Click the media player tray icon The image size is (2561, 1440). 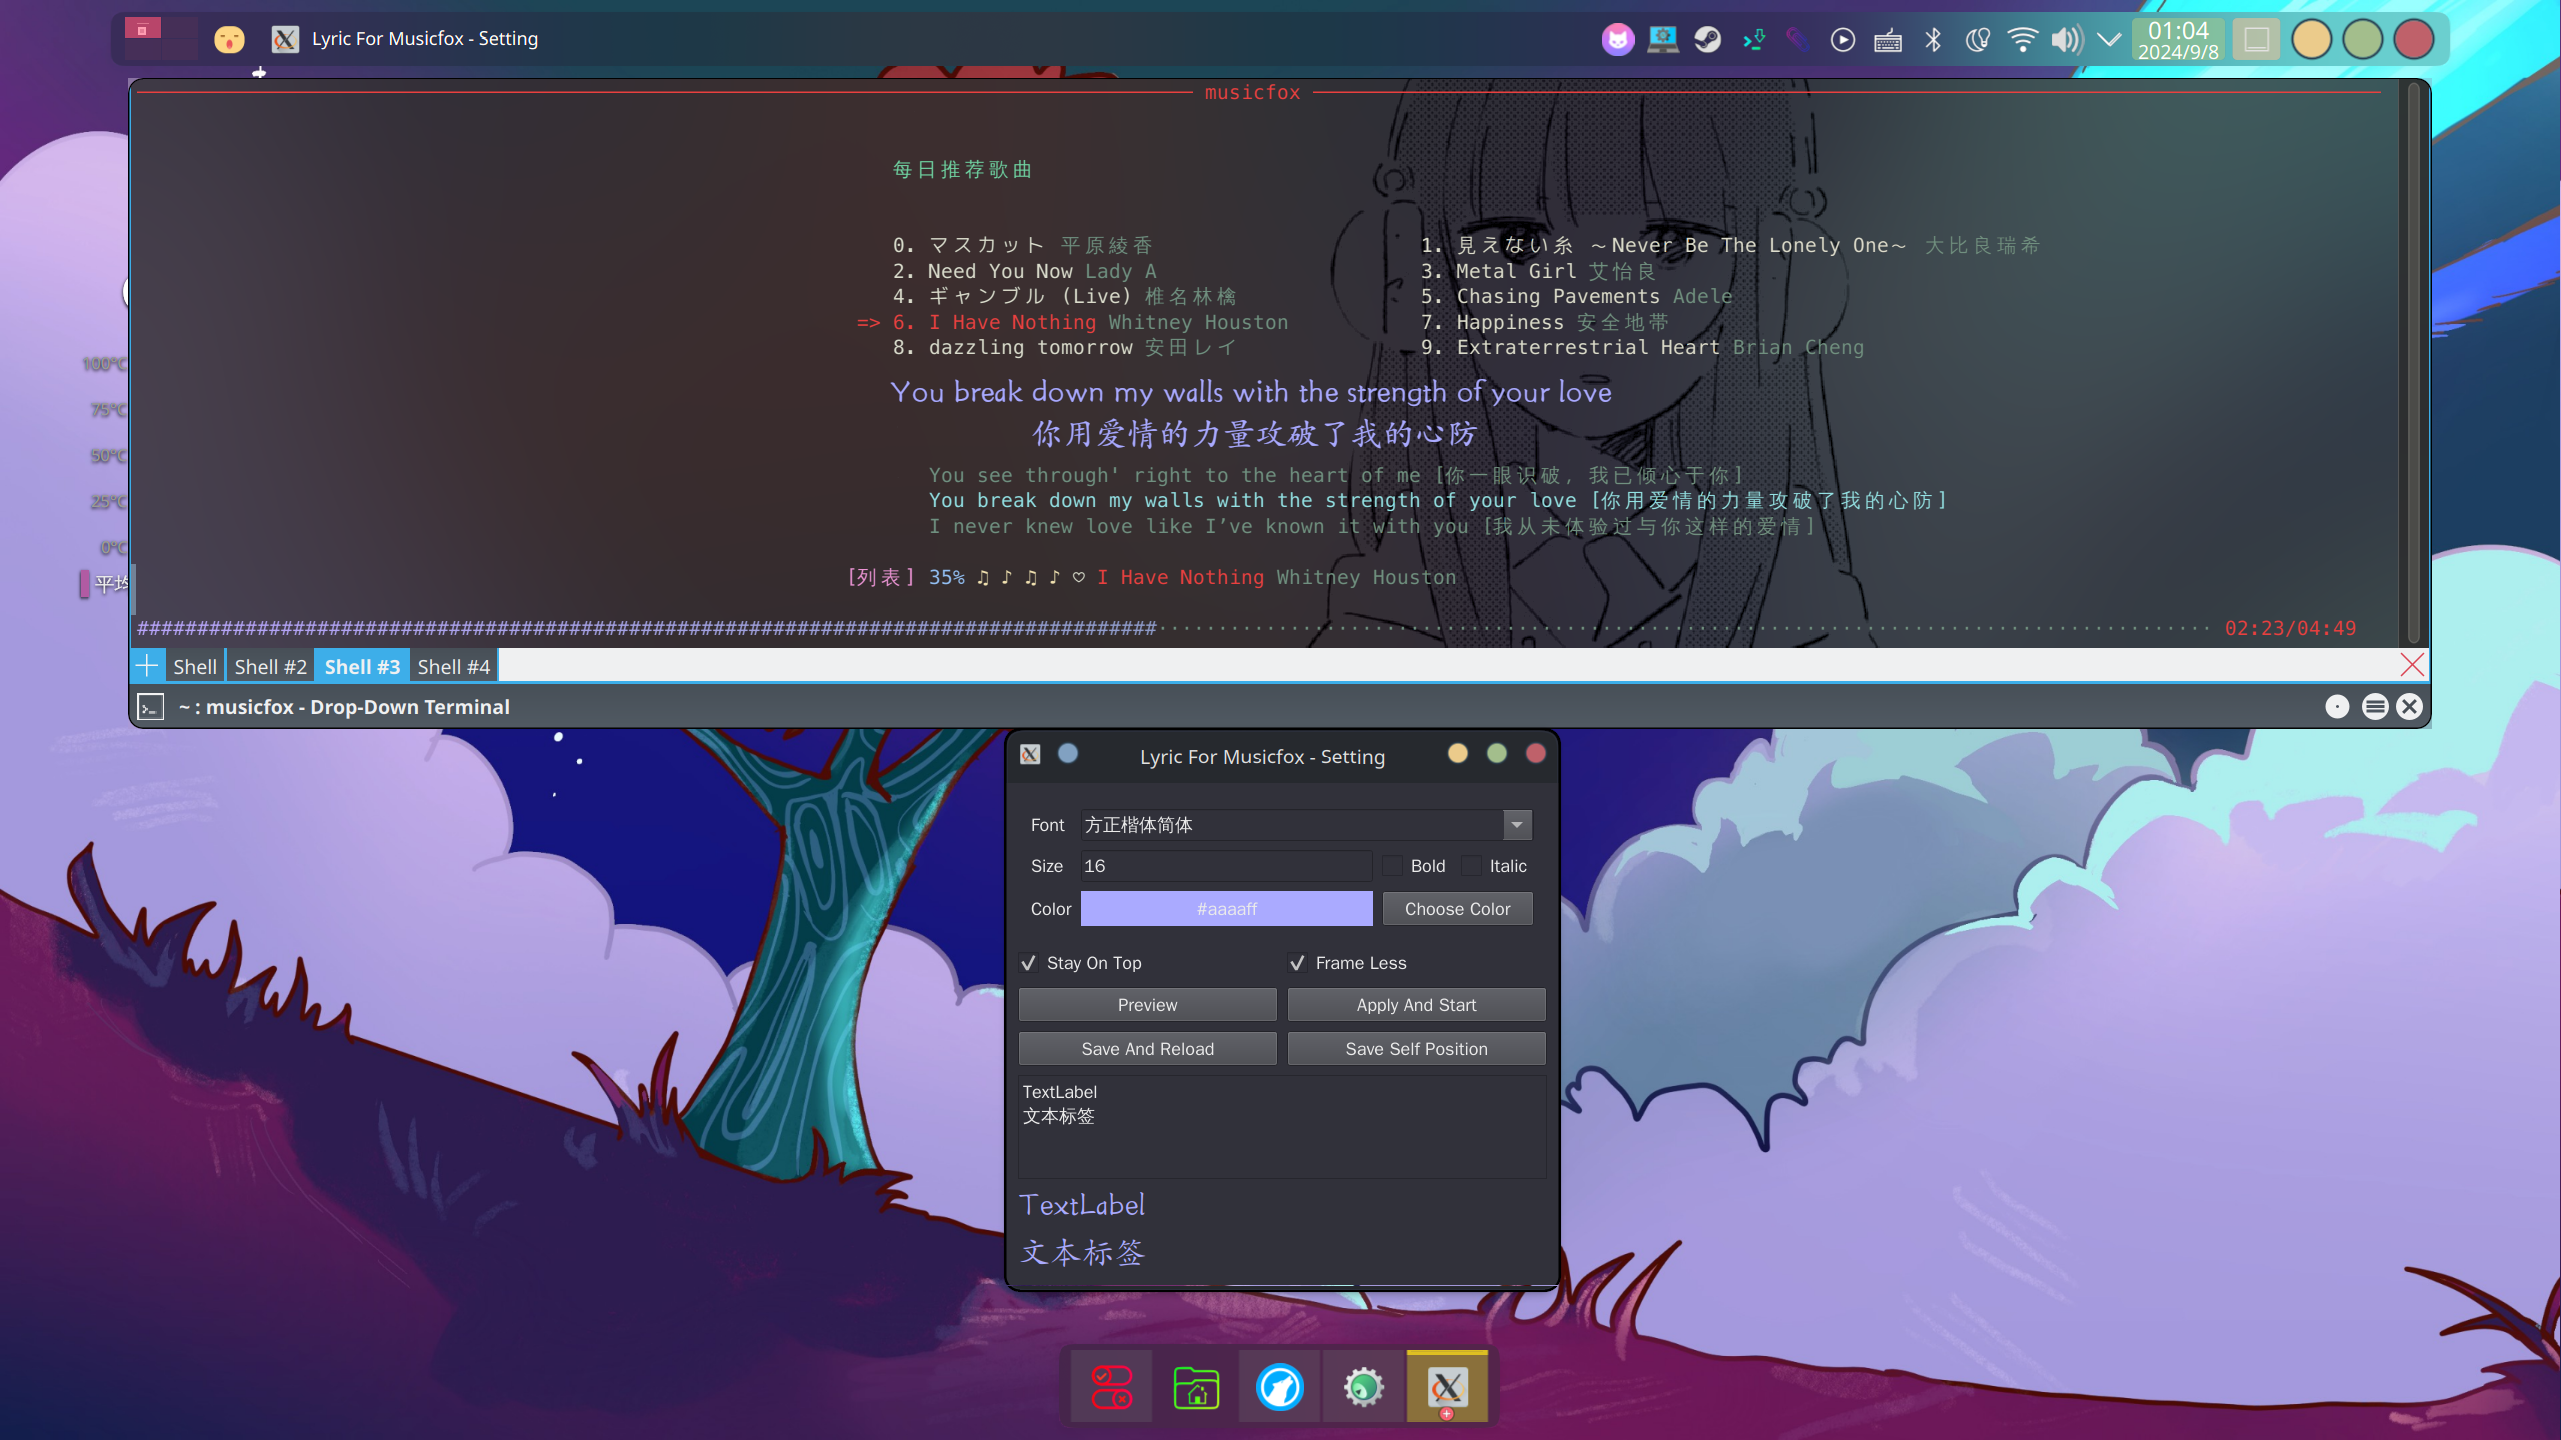tap(1842, 39)
